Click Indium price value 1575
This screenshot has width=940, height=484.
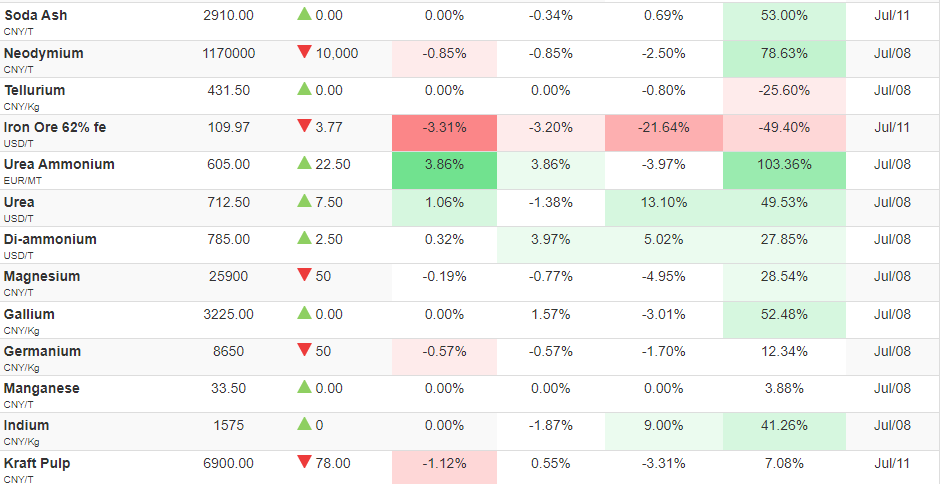[x=228, y=426]
